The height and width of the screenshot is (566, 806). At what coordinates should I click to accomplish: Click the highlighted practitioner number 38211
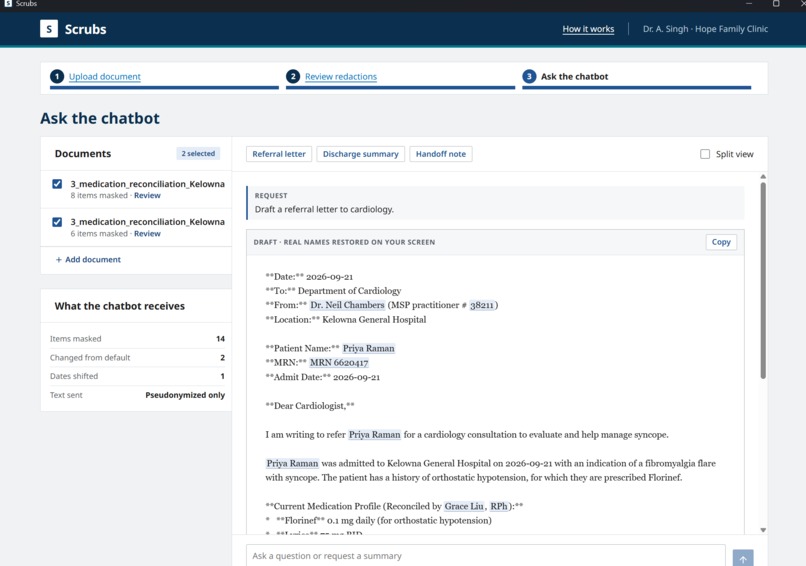tap(482, 305)
